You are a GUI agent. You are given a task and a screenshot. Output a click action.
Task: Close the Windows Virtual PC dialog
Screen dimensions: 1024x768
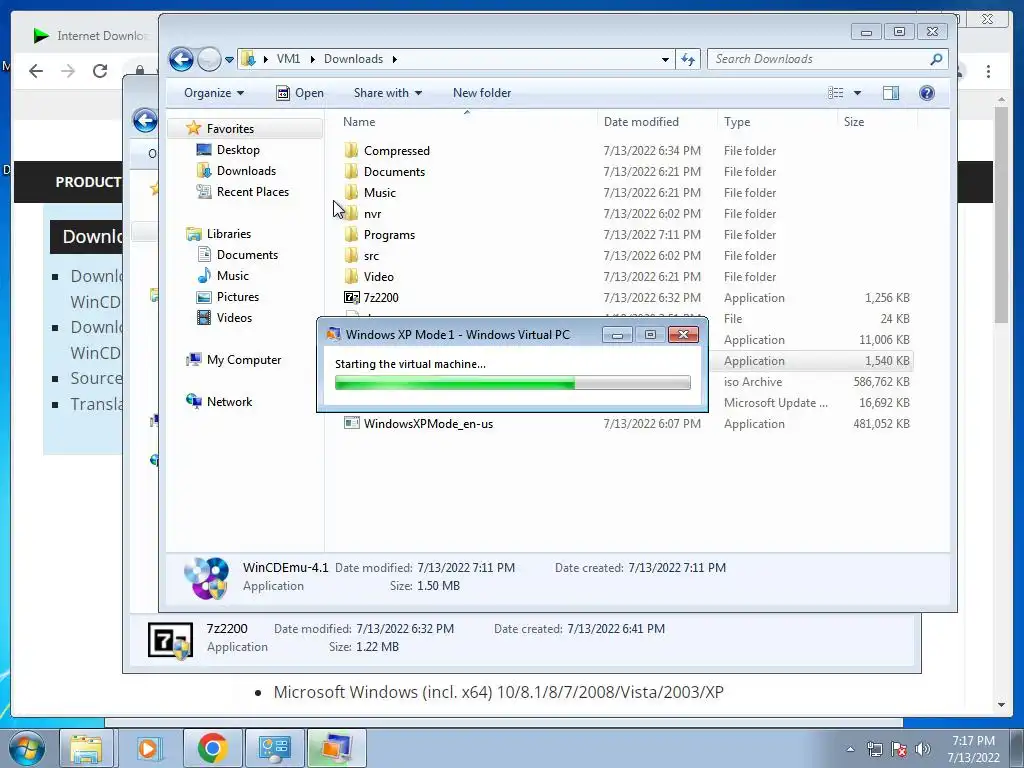tap(683, 334)
